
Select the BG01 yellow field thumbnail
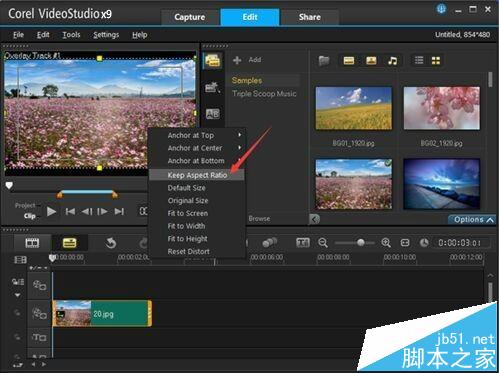354,108
